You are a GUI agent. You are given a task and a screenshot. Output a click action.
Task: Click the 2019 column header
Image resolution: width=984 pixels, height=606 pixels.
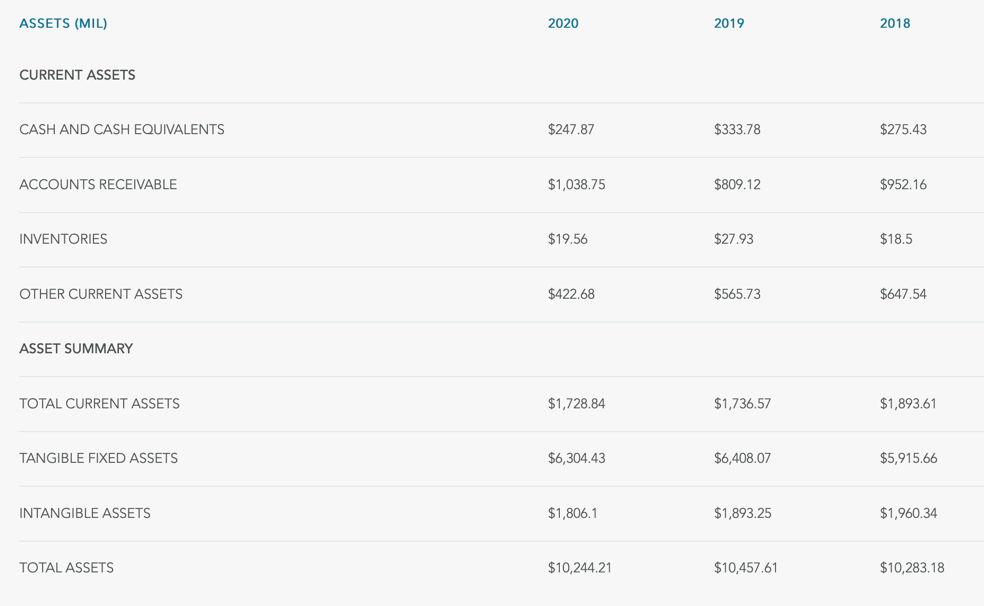click(729, 23)
